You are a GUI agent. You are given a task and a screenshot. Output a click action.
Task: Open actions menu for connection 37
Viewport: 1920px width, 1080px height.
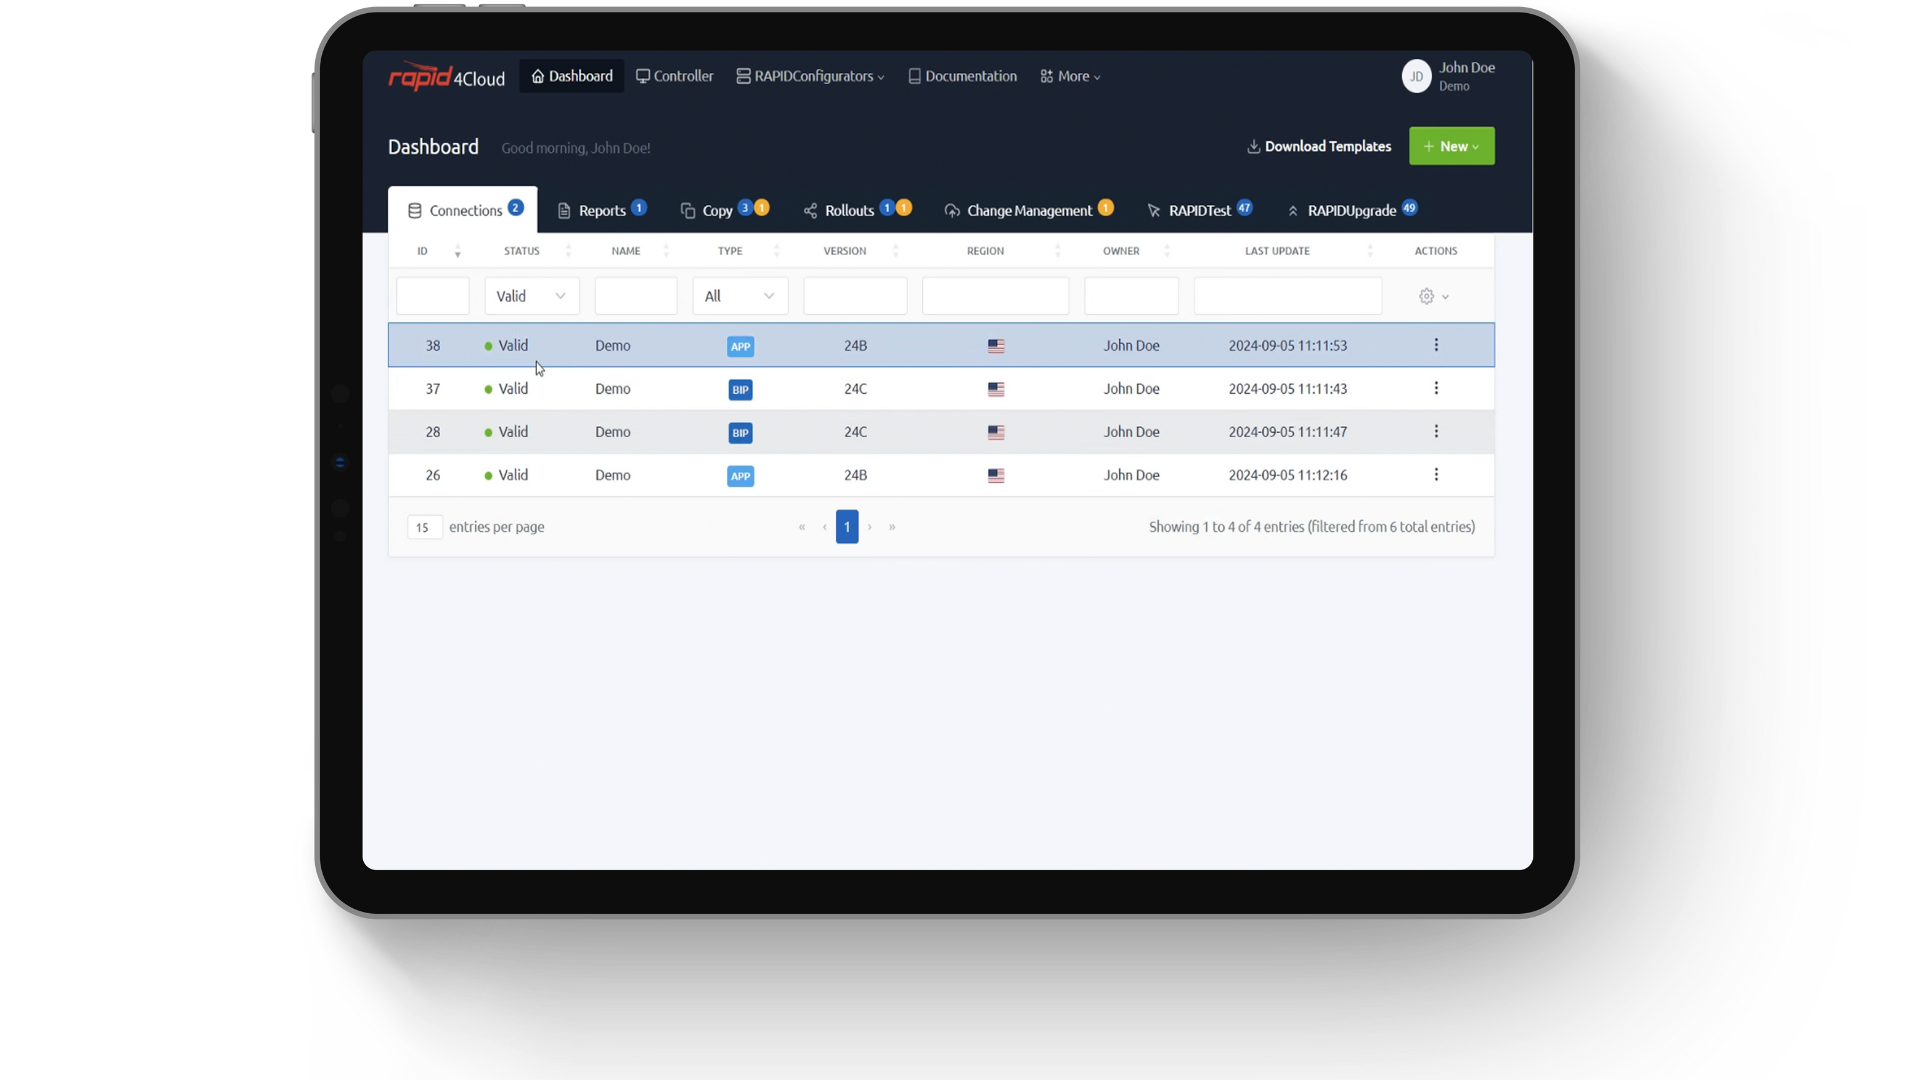[1436, 388]
